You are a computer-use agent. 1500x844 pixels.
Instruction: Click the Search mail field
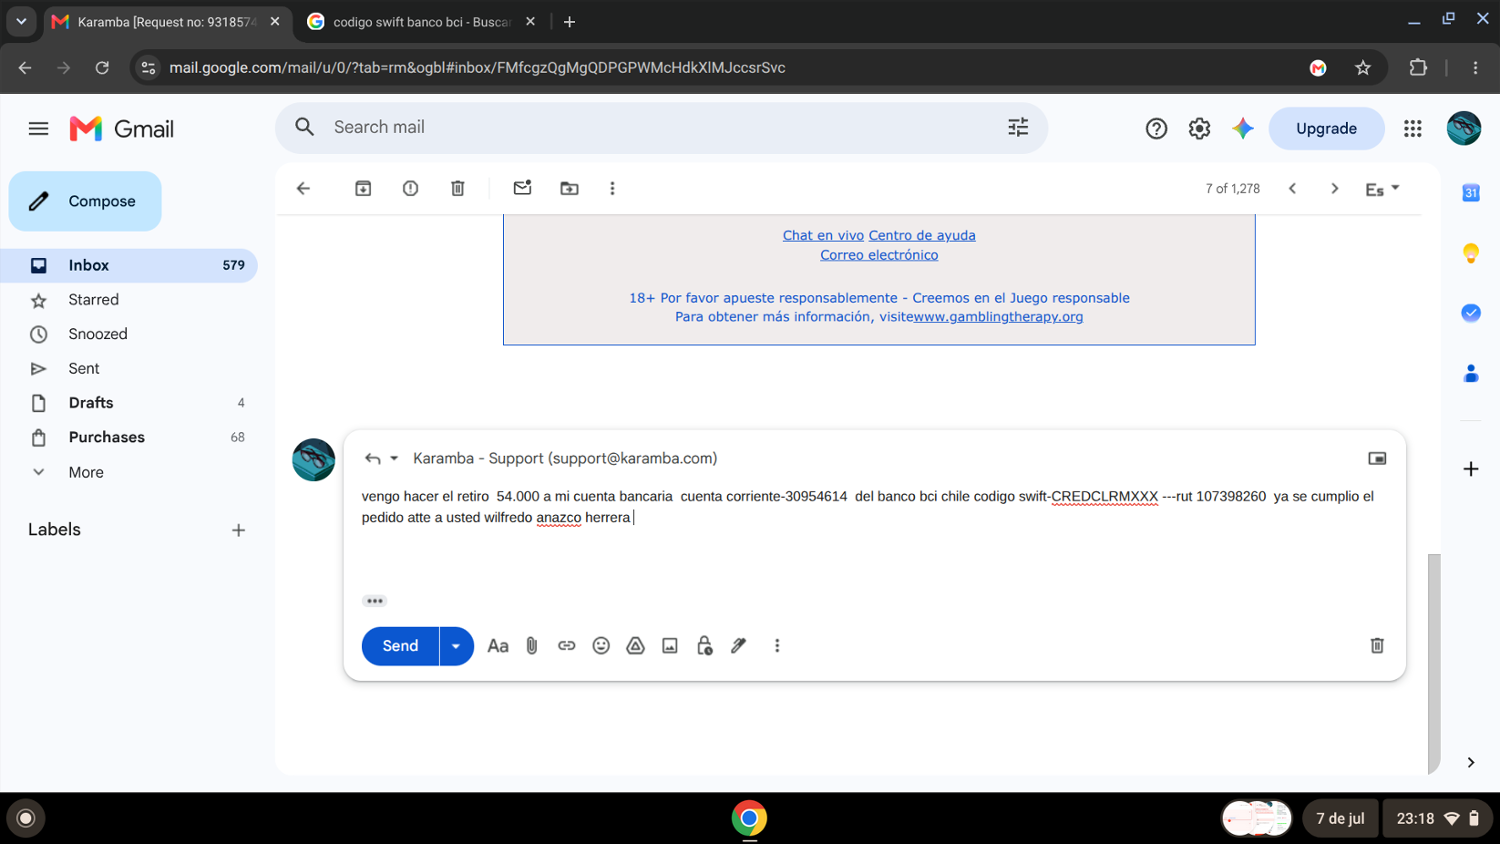pyautogui.click(x=660, y=127)
